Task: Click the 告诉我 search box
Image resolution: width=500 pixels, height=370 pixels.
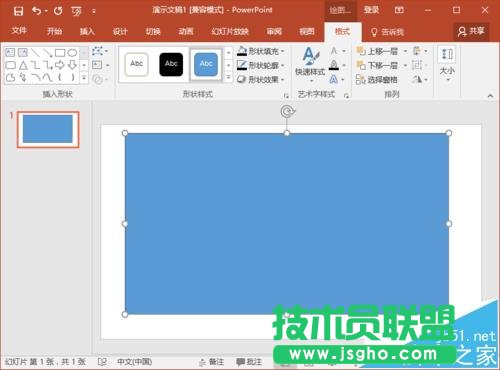Action: tap(388, 32)
